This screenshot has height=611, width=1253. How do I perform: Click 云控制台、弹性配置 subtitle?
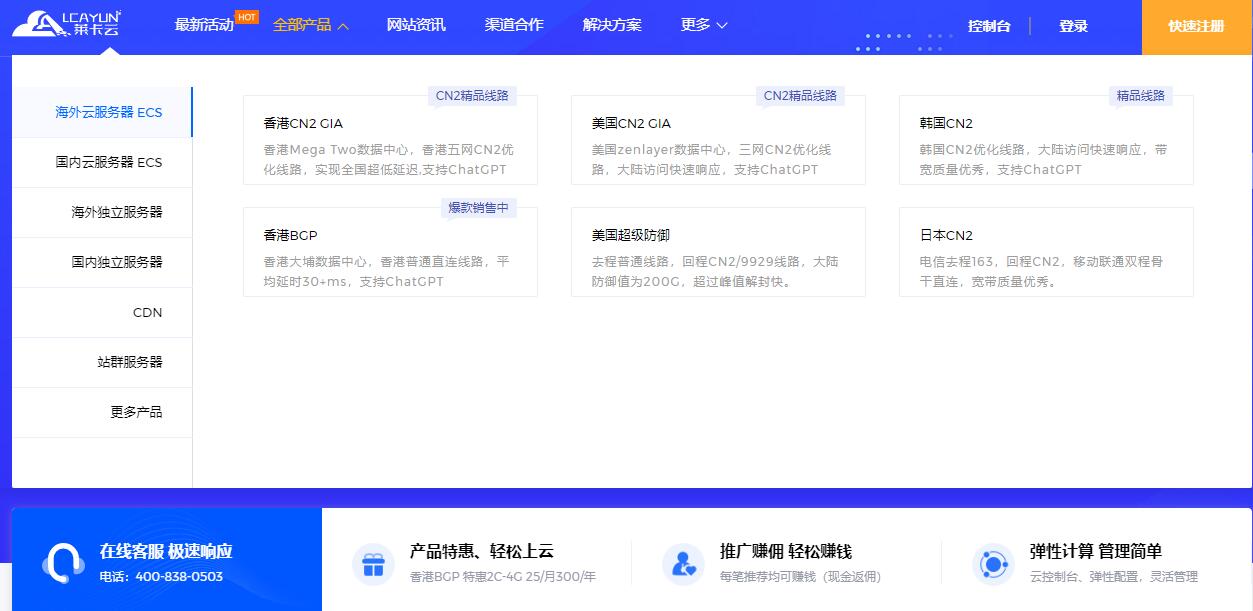tap(1114, 577)
